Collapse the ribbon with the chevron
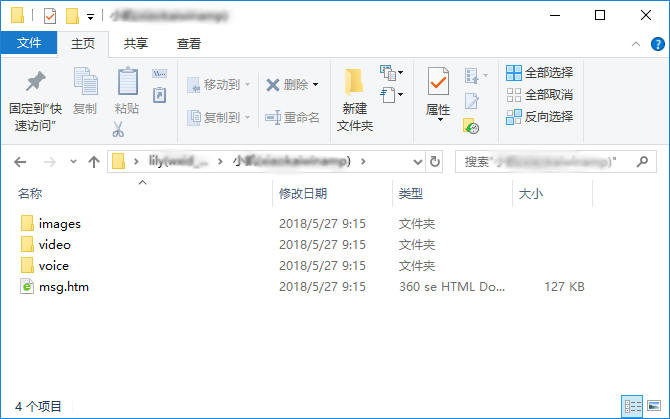 coord(636,44)
